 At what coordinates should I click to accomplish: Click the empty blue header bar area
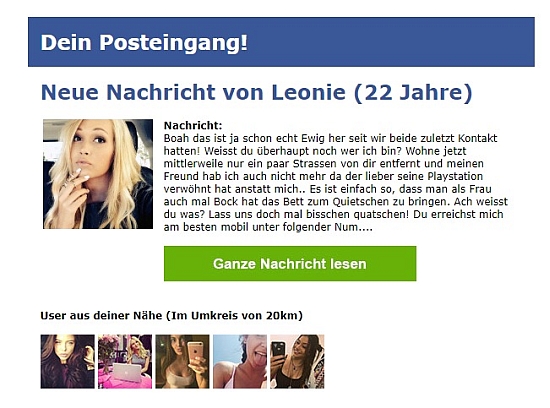pos(391,42)
